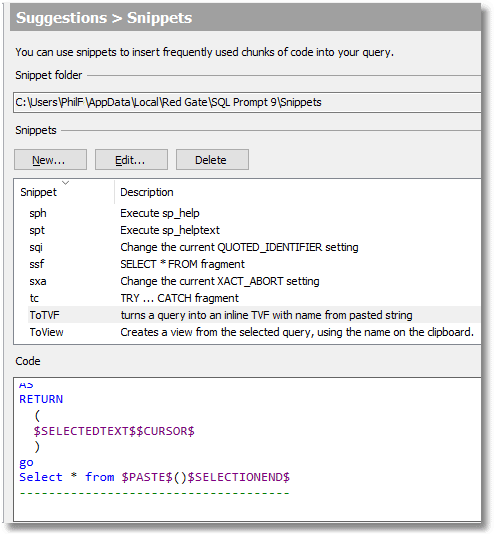Click the New... snippet button

50,160
